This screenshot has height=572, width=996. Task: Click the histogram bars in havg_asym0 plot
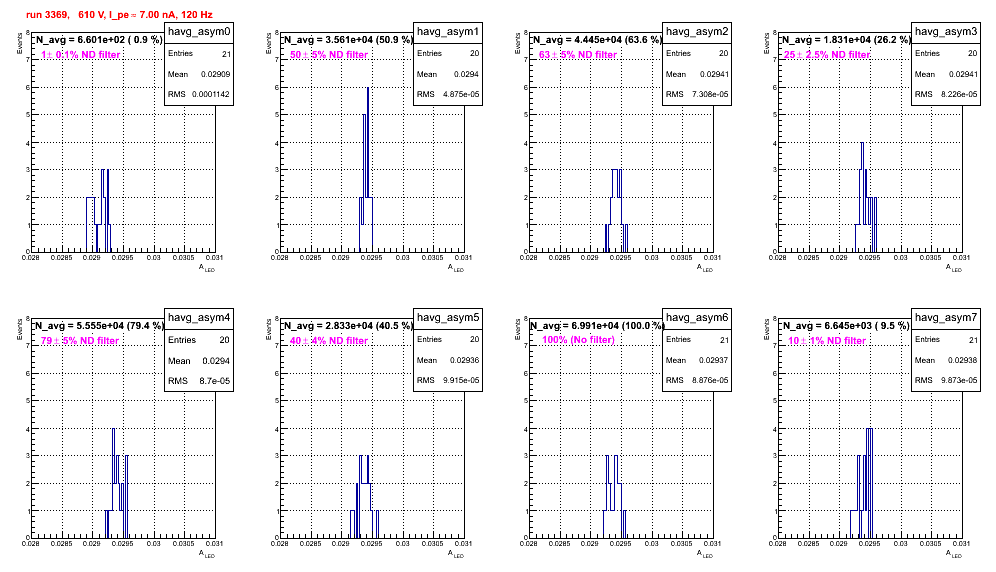[x=98, y=211]
